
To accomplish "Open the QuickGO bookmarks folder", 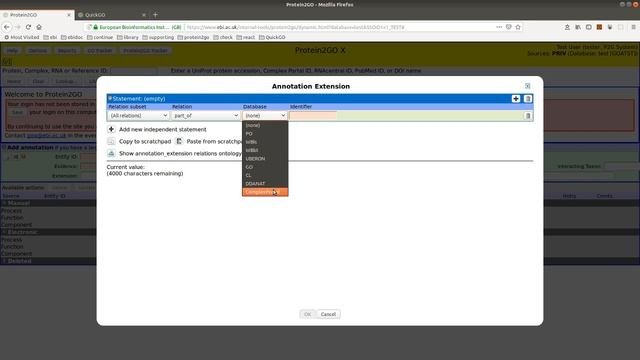I will click(272, 37).
